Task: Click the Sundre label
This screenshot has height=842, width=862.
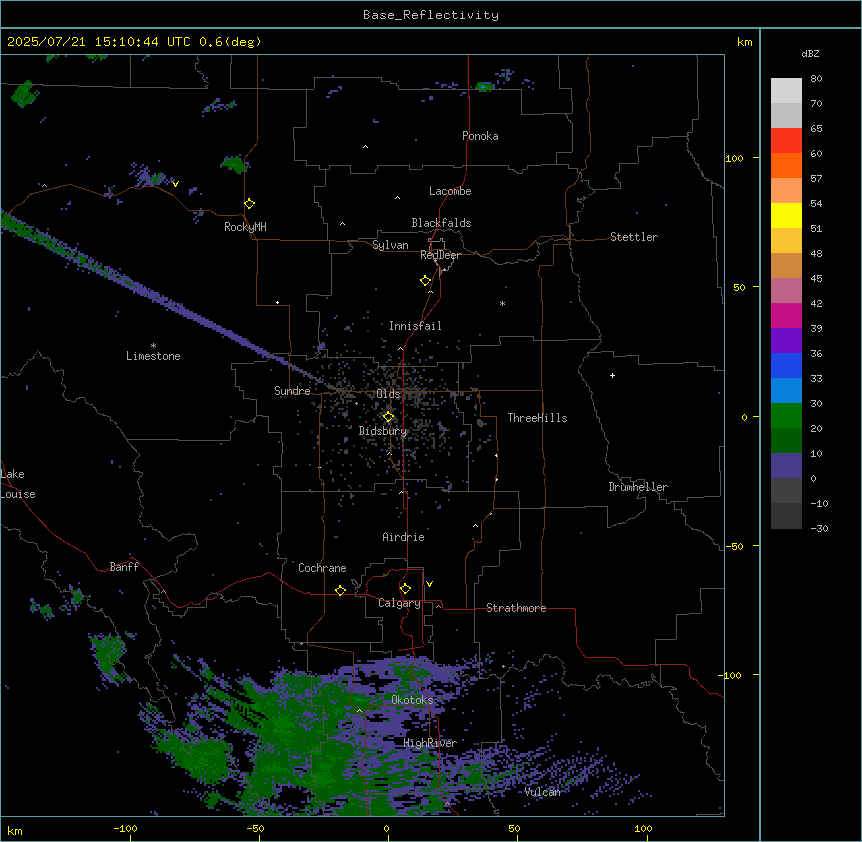Action: (292, 391)
